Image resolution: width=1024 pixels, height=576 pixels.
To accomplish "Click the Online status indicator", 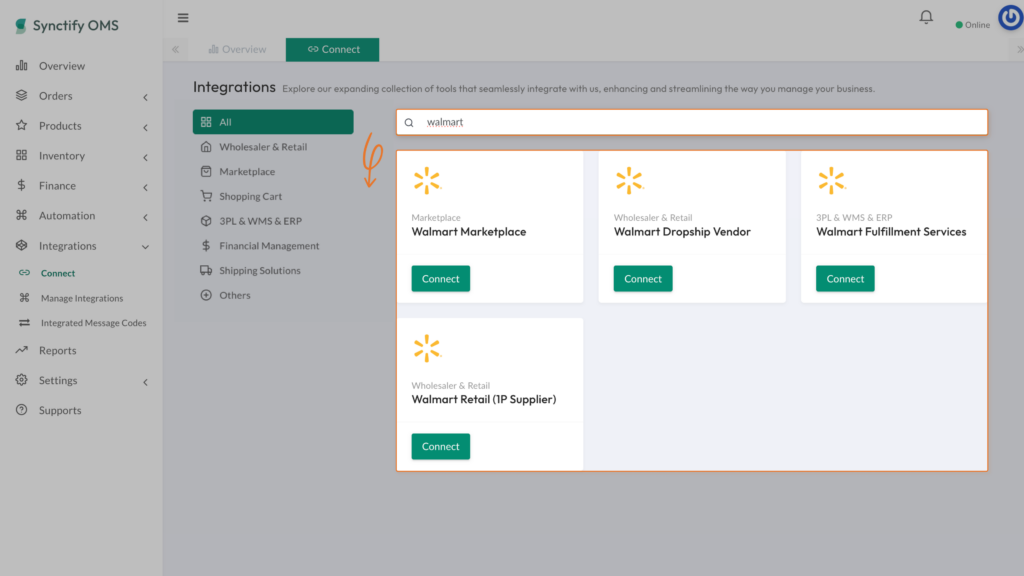I will (972, 25).
